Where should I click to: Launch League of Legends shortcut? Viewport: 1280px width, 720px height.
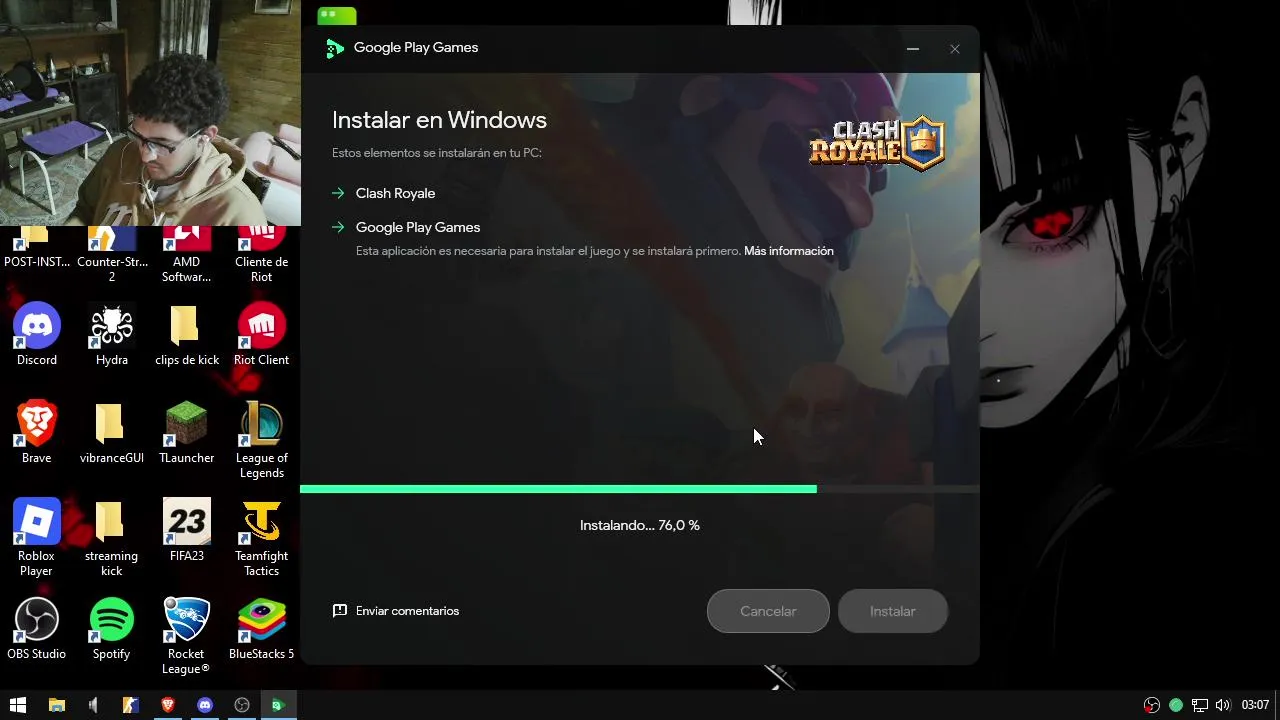261,439
